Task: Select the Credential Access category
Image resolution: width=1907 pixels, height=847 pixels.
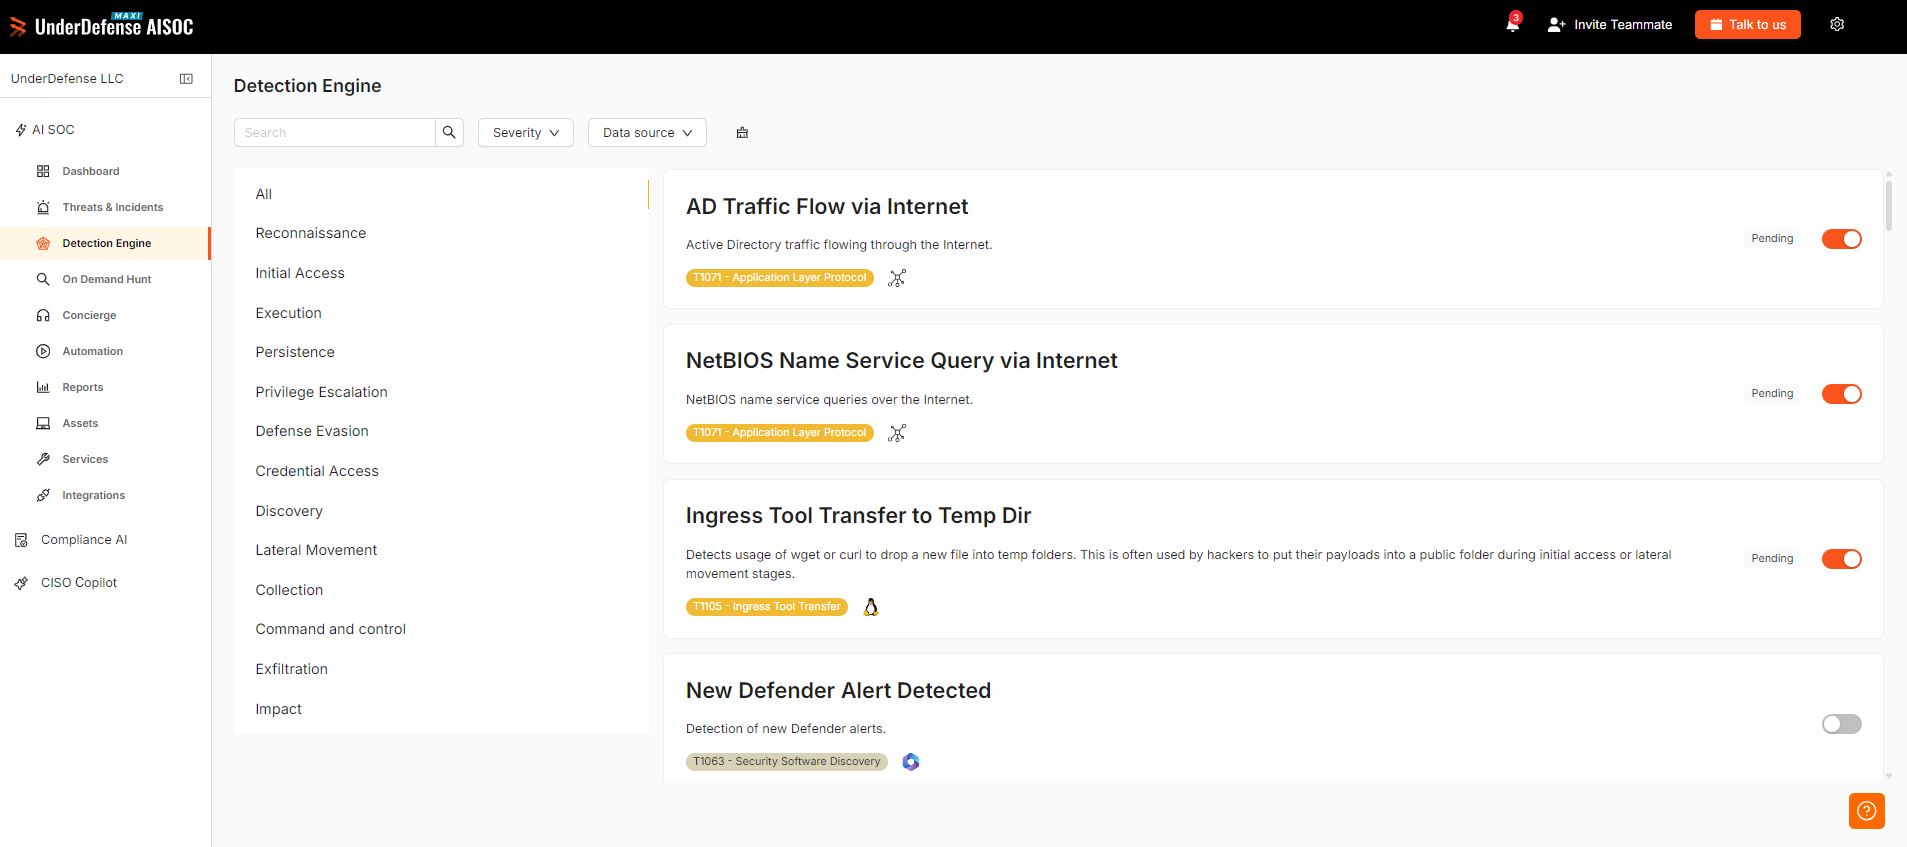Action: (317, 471)
